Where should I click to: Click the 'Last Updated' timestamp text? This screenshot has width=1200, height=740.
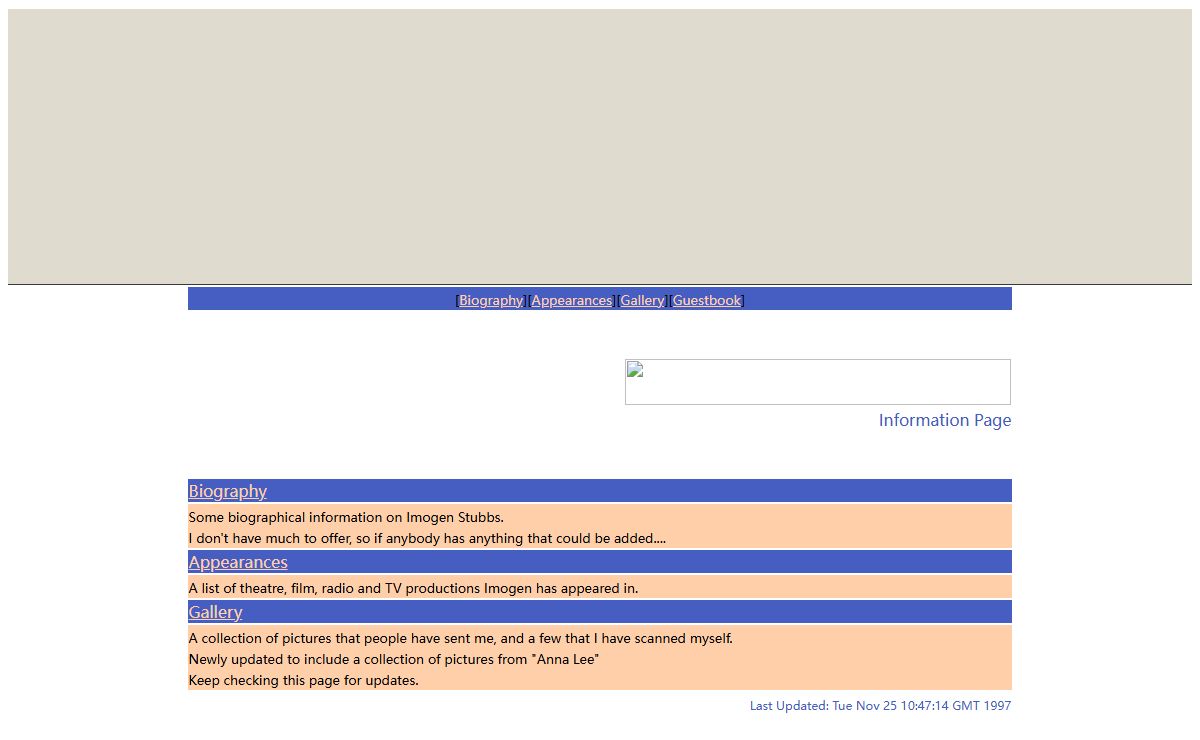(x=881, y=706)
